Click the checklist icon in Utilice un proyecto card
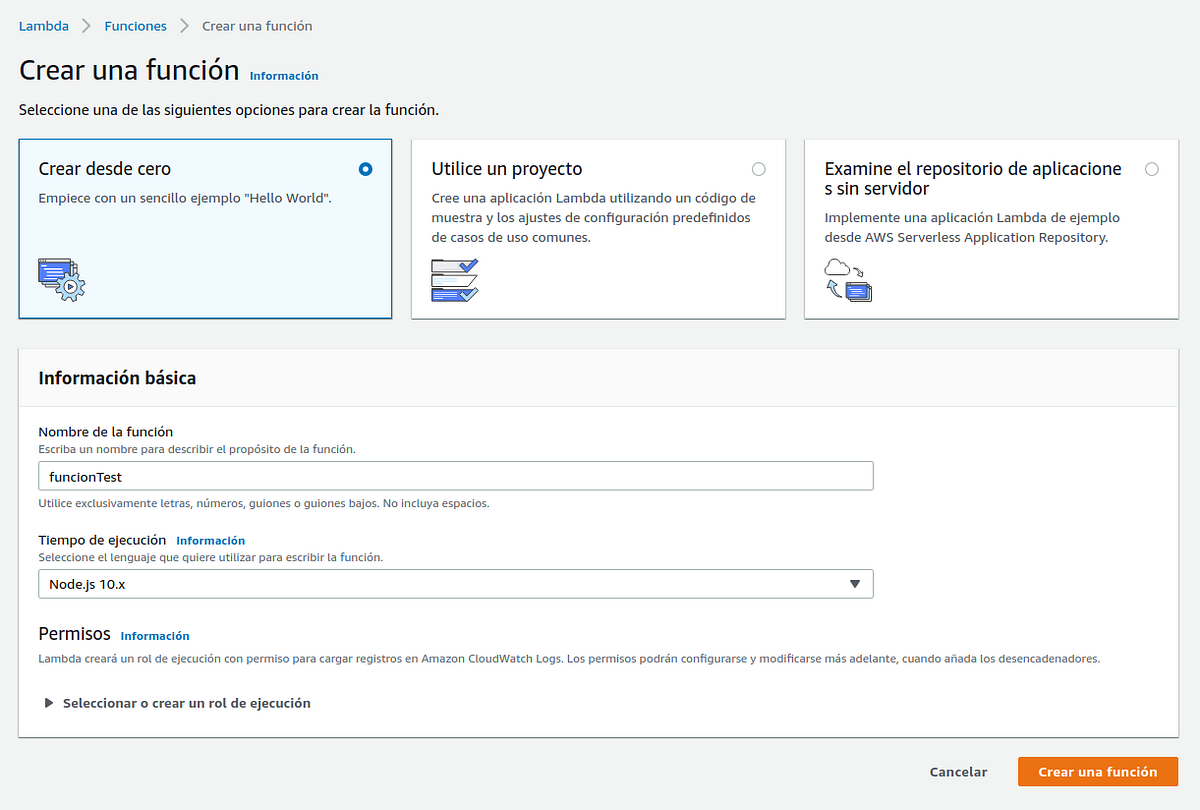 454,277
